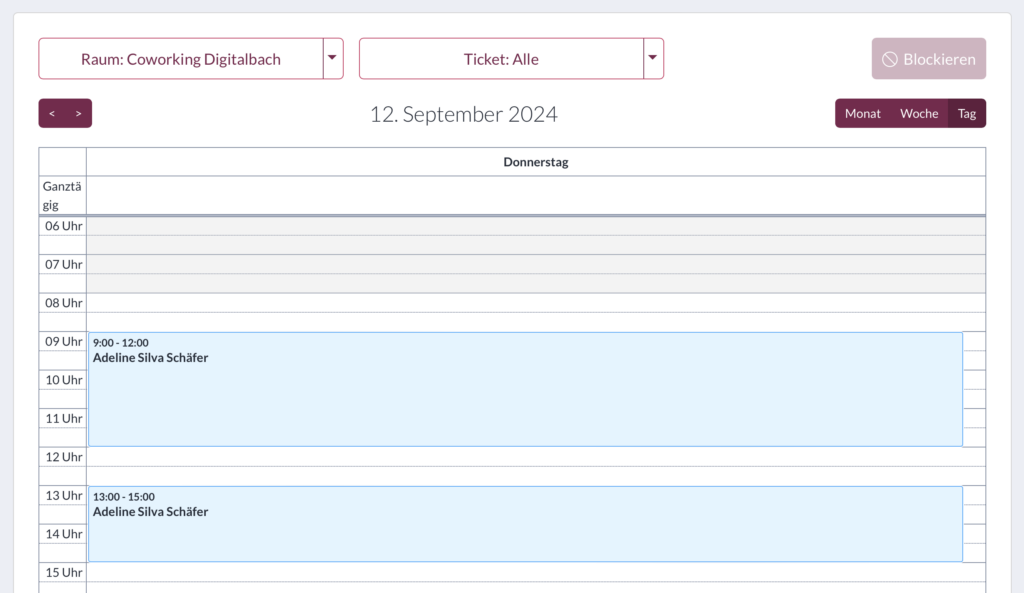
Task: Click the 07 Uhr time slot
Action: (535, 264)
